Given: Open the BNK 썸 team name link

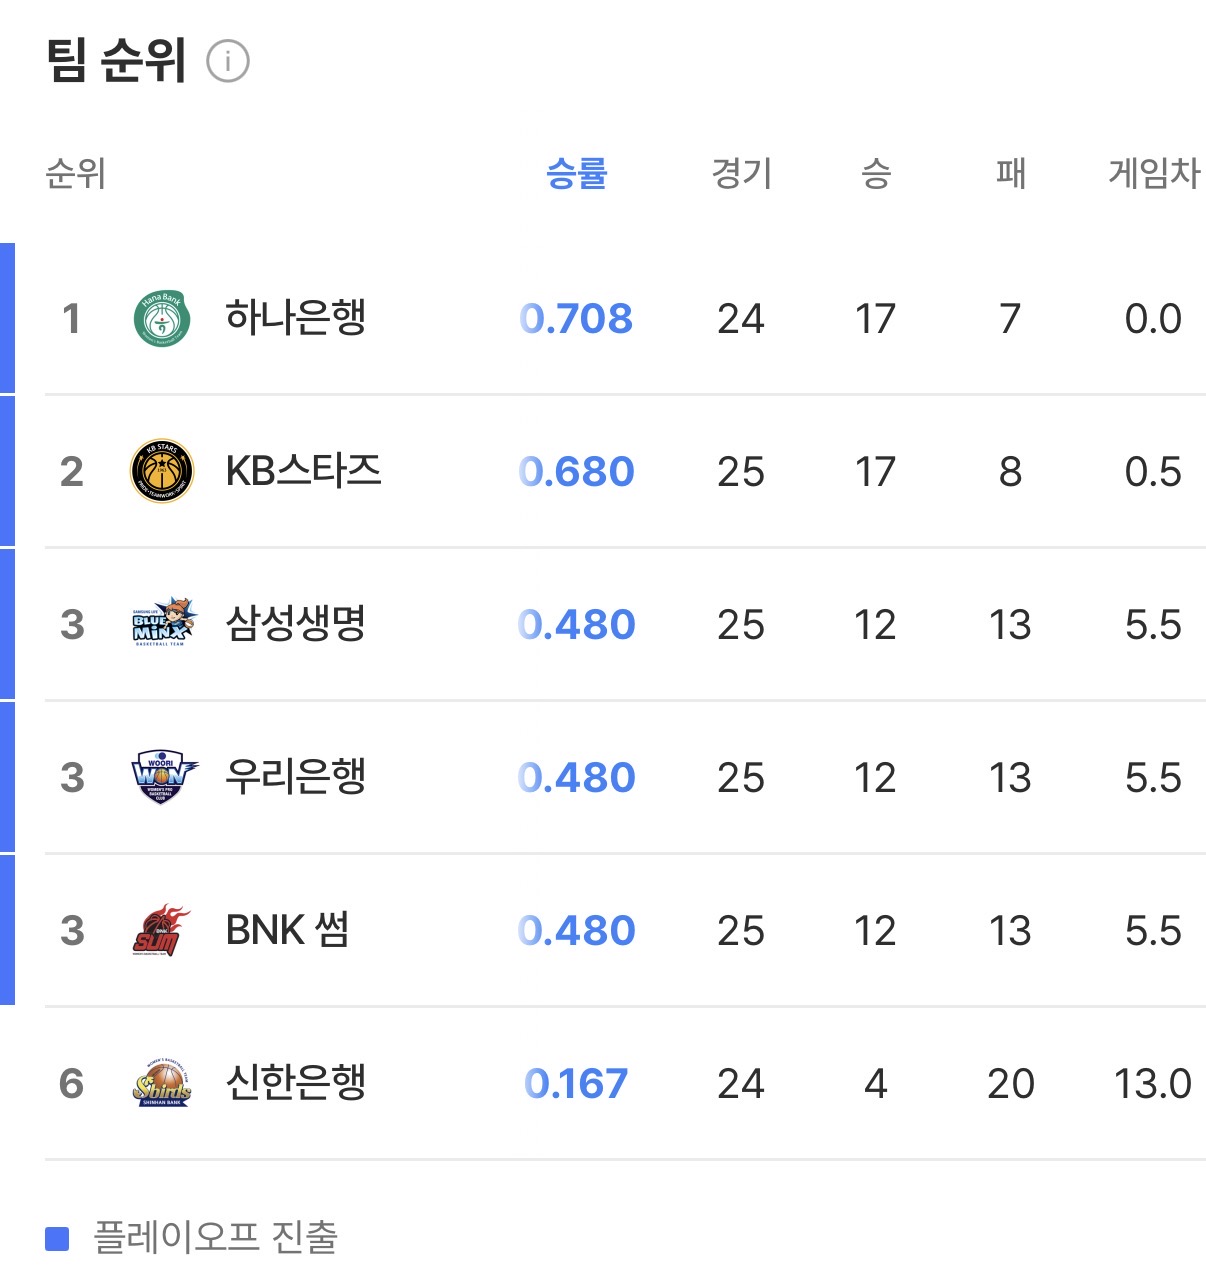Looking at the screenshot, I should click(x=287, y=930).
